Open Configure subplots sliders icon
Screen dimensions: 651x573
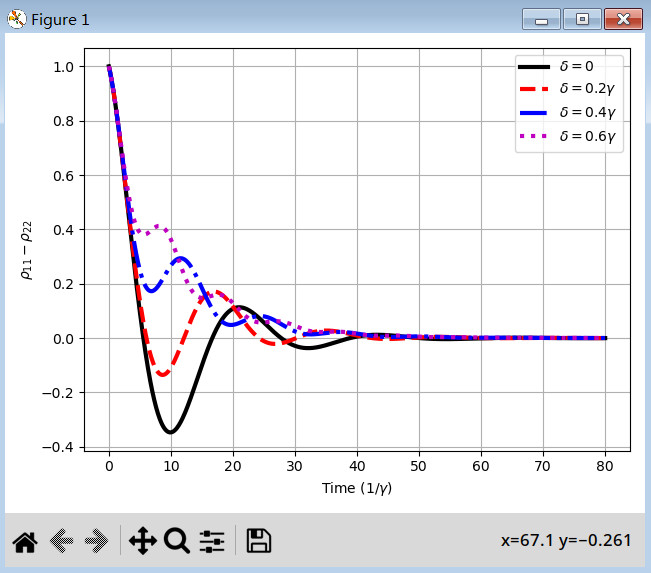[x=212, y=541]
